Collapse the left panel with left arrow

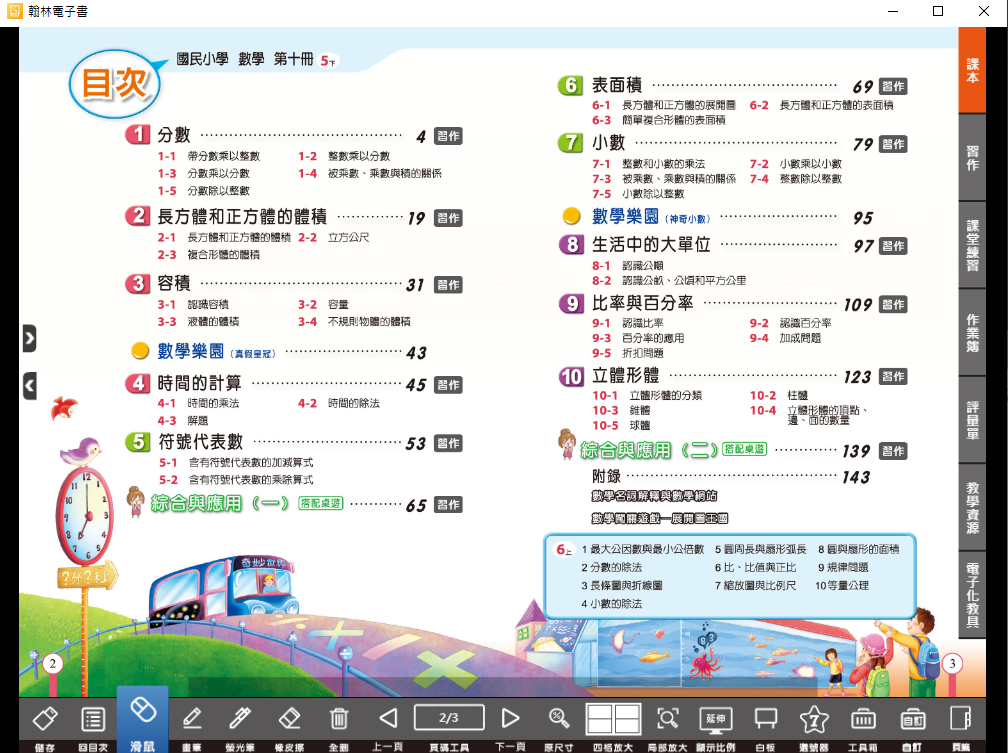[x=30, y=384]
